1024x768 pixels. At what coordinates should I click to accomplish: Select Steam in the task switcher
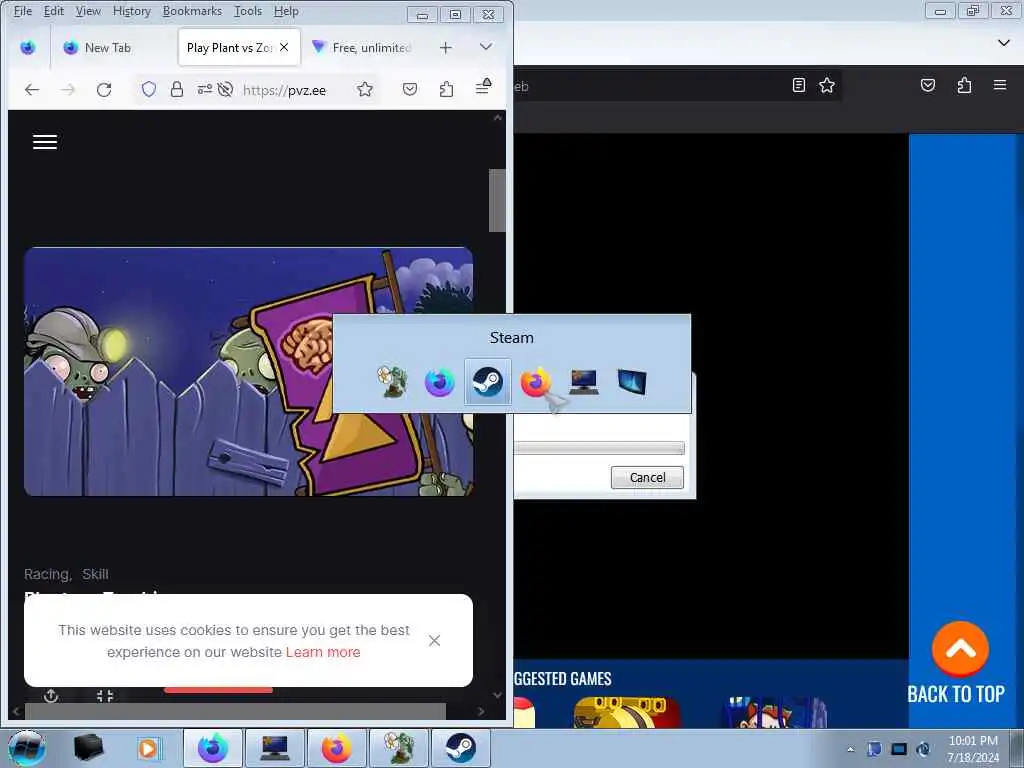pos(488,381)
